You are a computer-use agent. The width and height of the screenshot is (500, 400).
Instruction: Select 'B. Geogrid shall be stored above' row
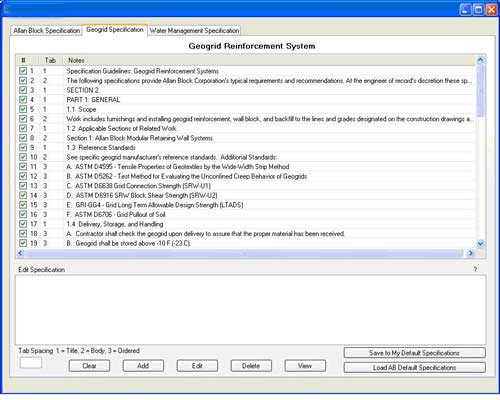(x=128, y=243)
